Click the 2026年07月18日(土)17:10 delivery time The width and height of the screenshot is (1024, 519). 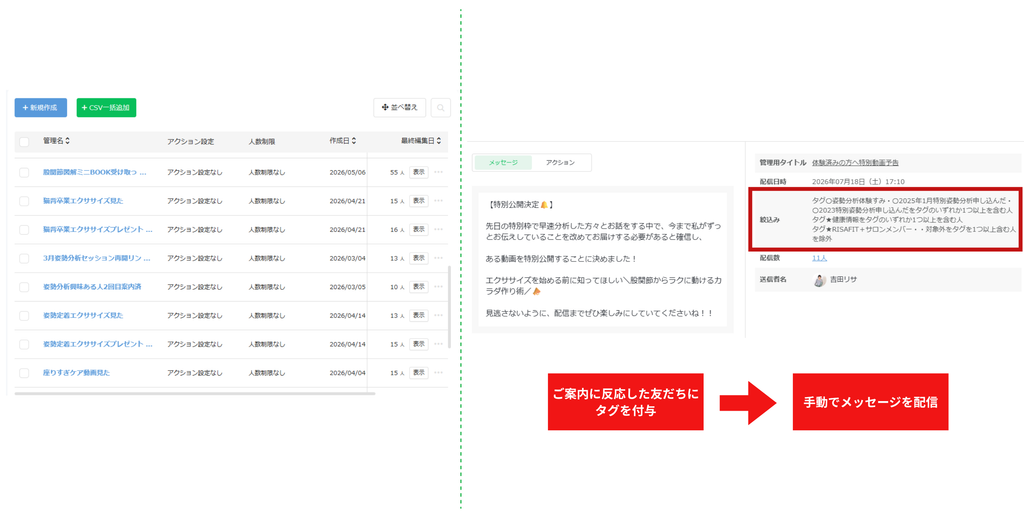pos(857,181)
